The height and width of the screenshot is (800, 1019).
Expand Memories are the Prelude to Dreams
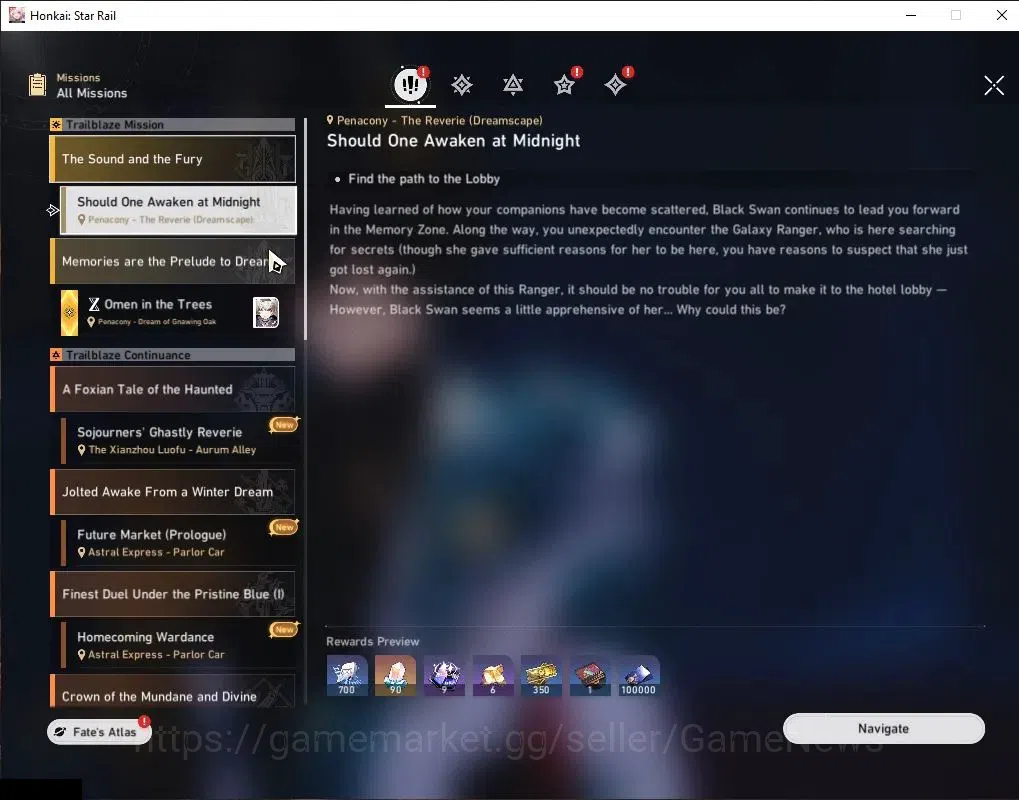[173, 261]
